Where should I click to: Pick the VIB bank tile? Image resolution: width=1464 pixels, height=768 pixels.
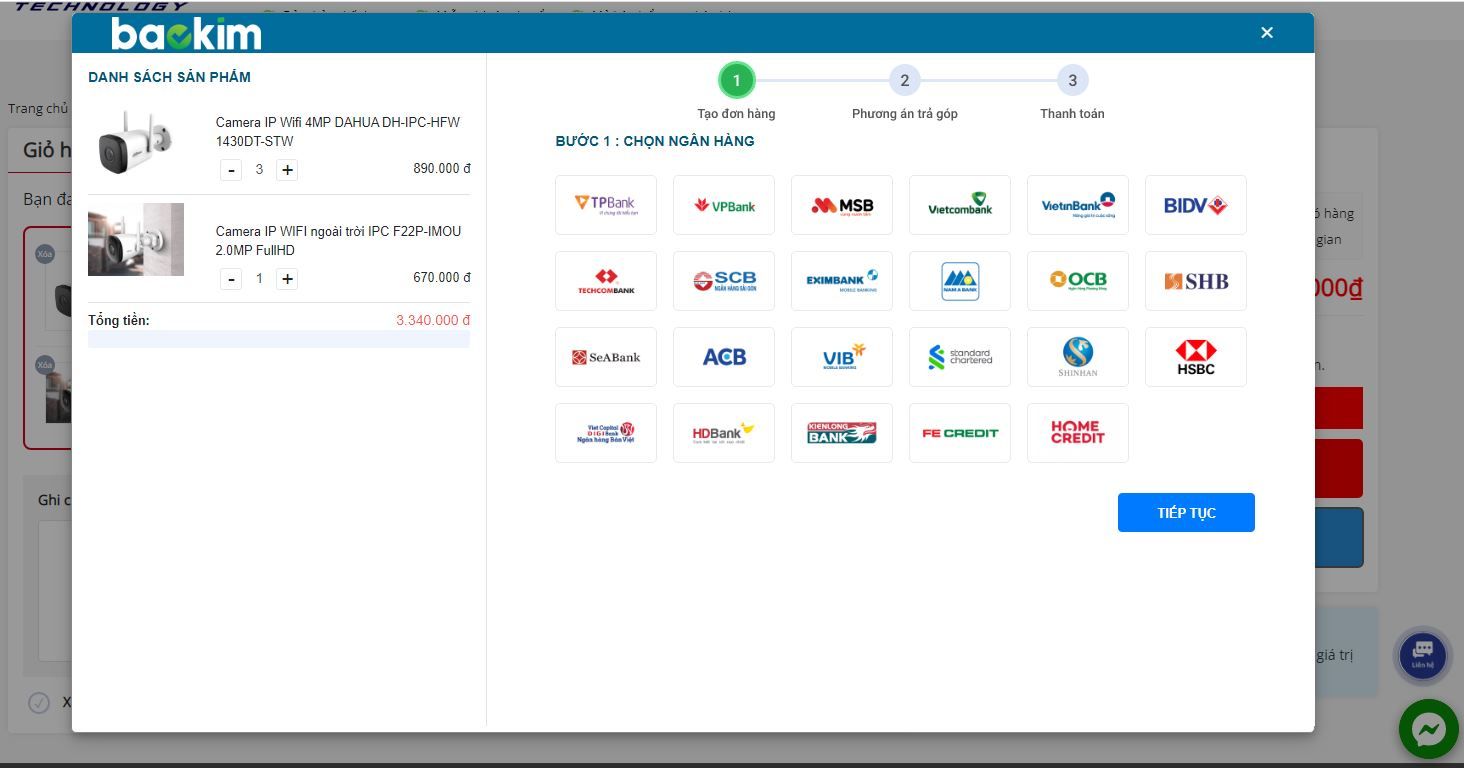coord(841,357)
